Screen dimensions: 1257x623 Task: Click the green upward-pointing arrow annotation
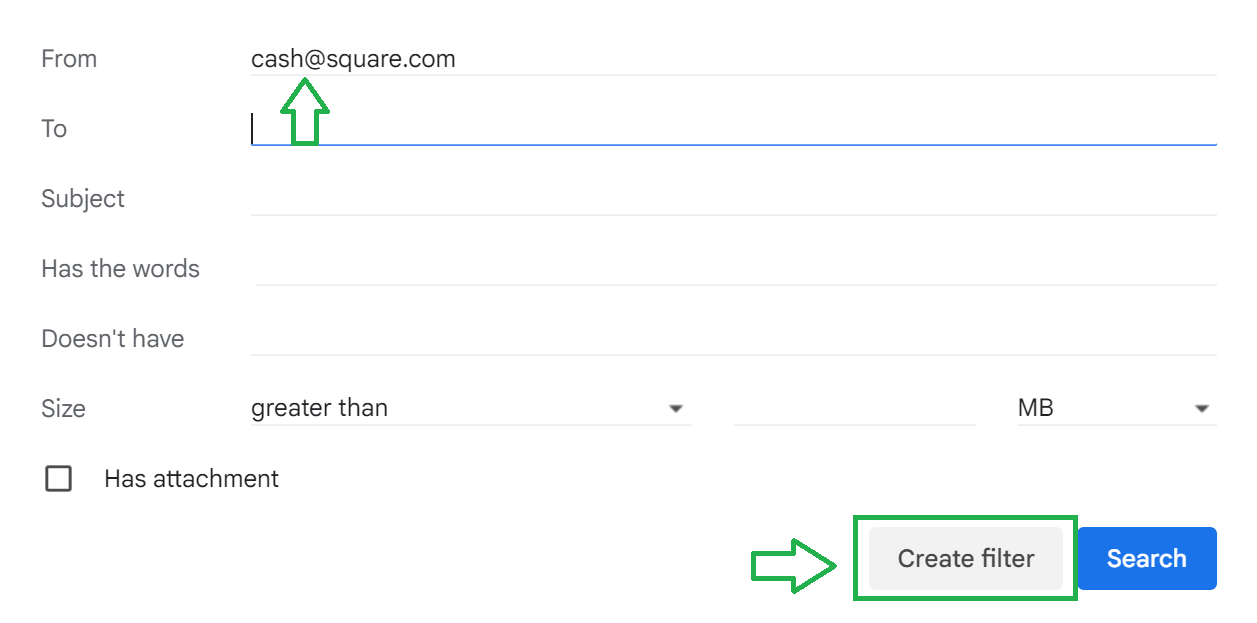tap(304, 112)
